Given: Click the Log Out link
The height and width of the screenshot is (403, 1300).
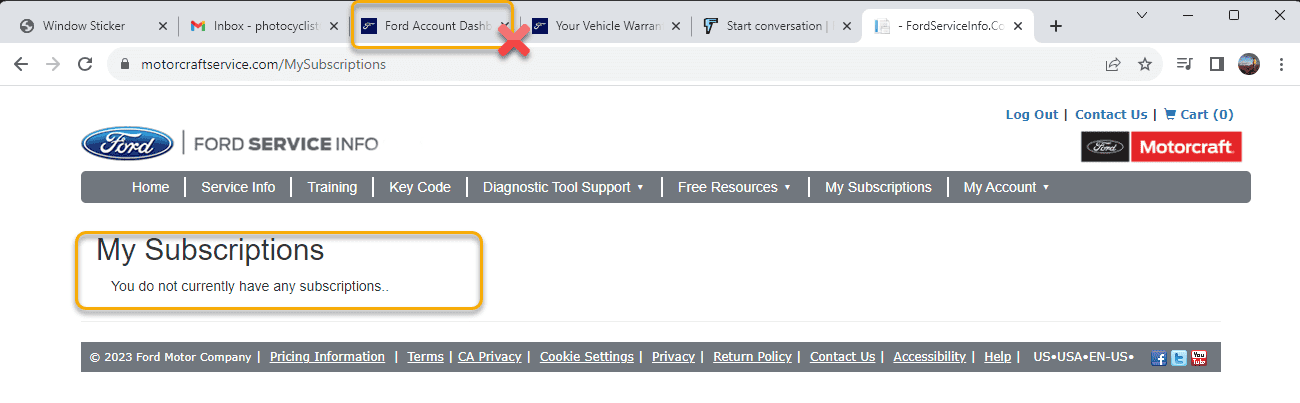Looking at the screenshot, I should tap(1031, 115).
